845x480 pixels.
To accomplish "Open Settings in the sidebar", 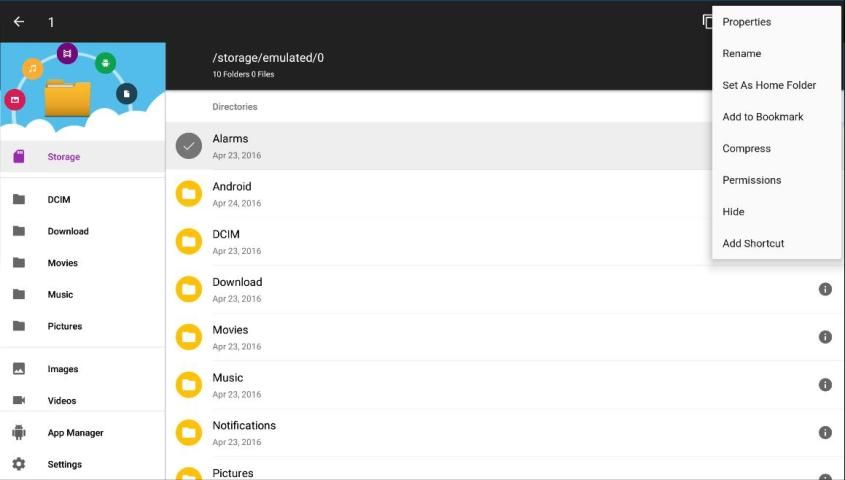I will coord(65,465).
